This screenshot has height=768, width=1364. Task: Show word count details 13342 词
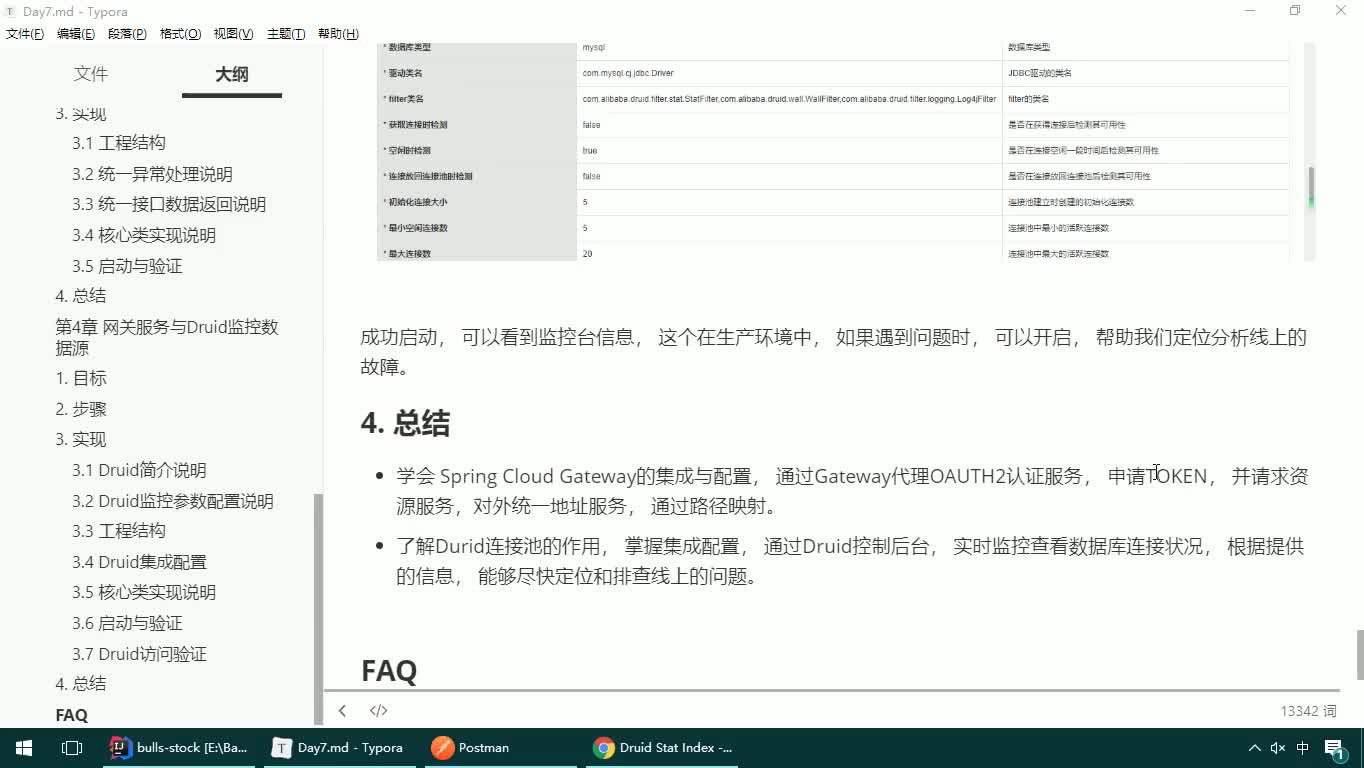tap(1308, 711)
